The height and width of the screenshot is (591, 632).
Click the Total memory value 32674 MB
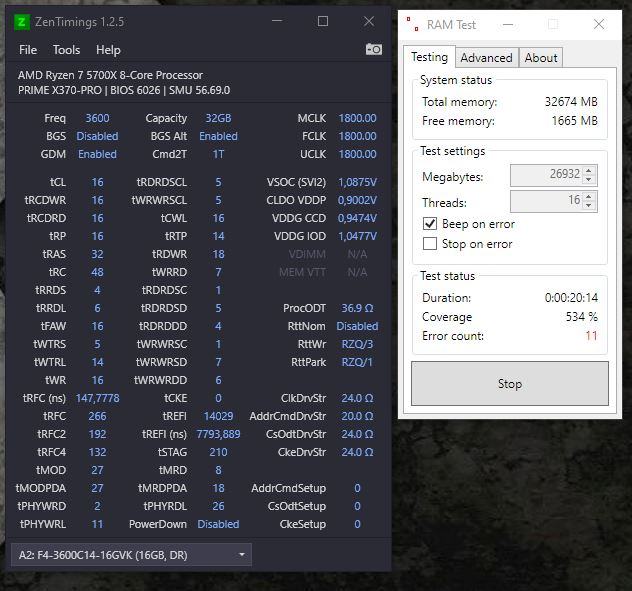tap(571, 102)
